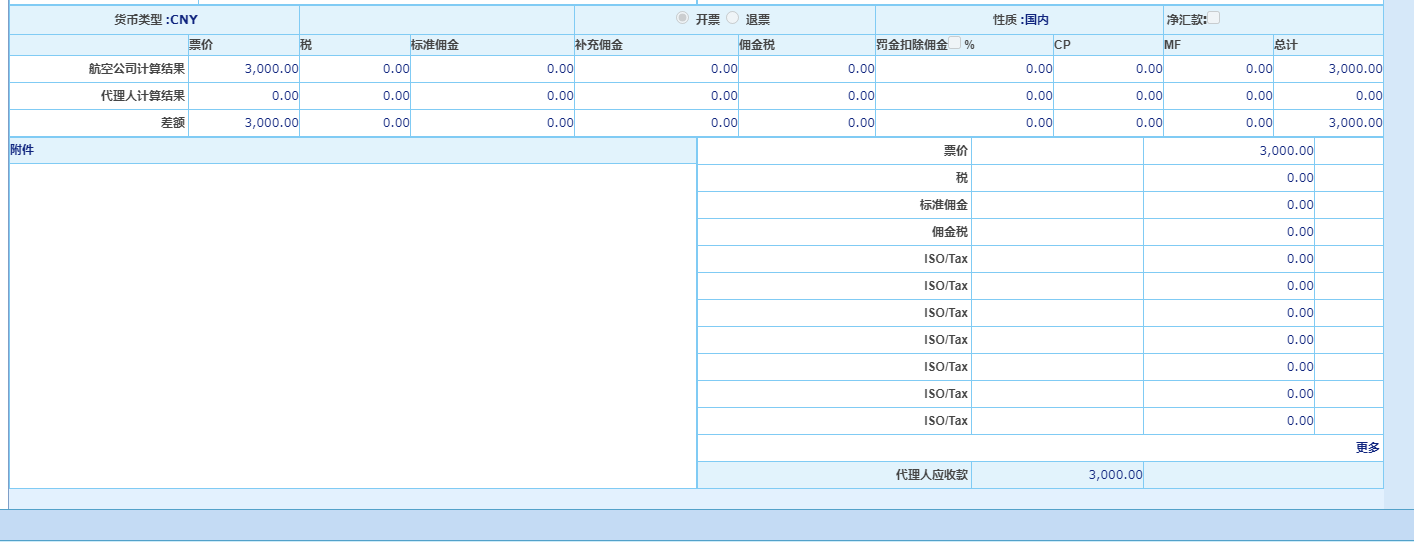1414x542 pixels.
Task: Select the 退票 radio button
Action: pyautogui.click(x=733, y=18)
